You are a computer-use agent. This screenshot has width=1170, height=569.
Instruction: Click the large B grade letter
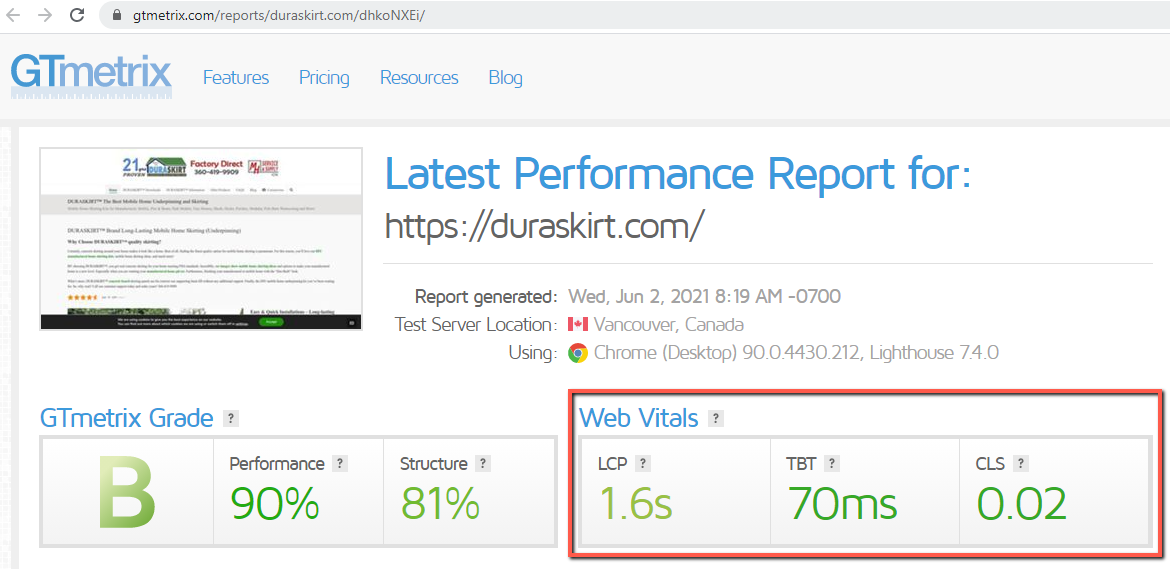tap(127, 492)
